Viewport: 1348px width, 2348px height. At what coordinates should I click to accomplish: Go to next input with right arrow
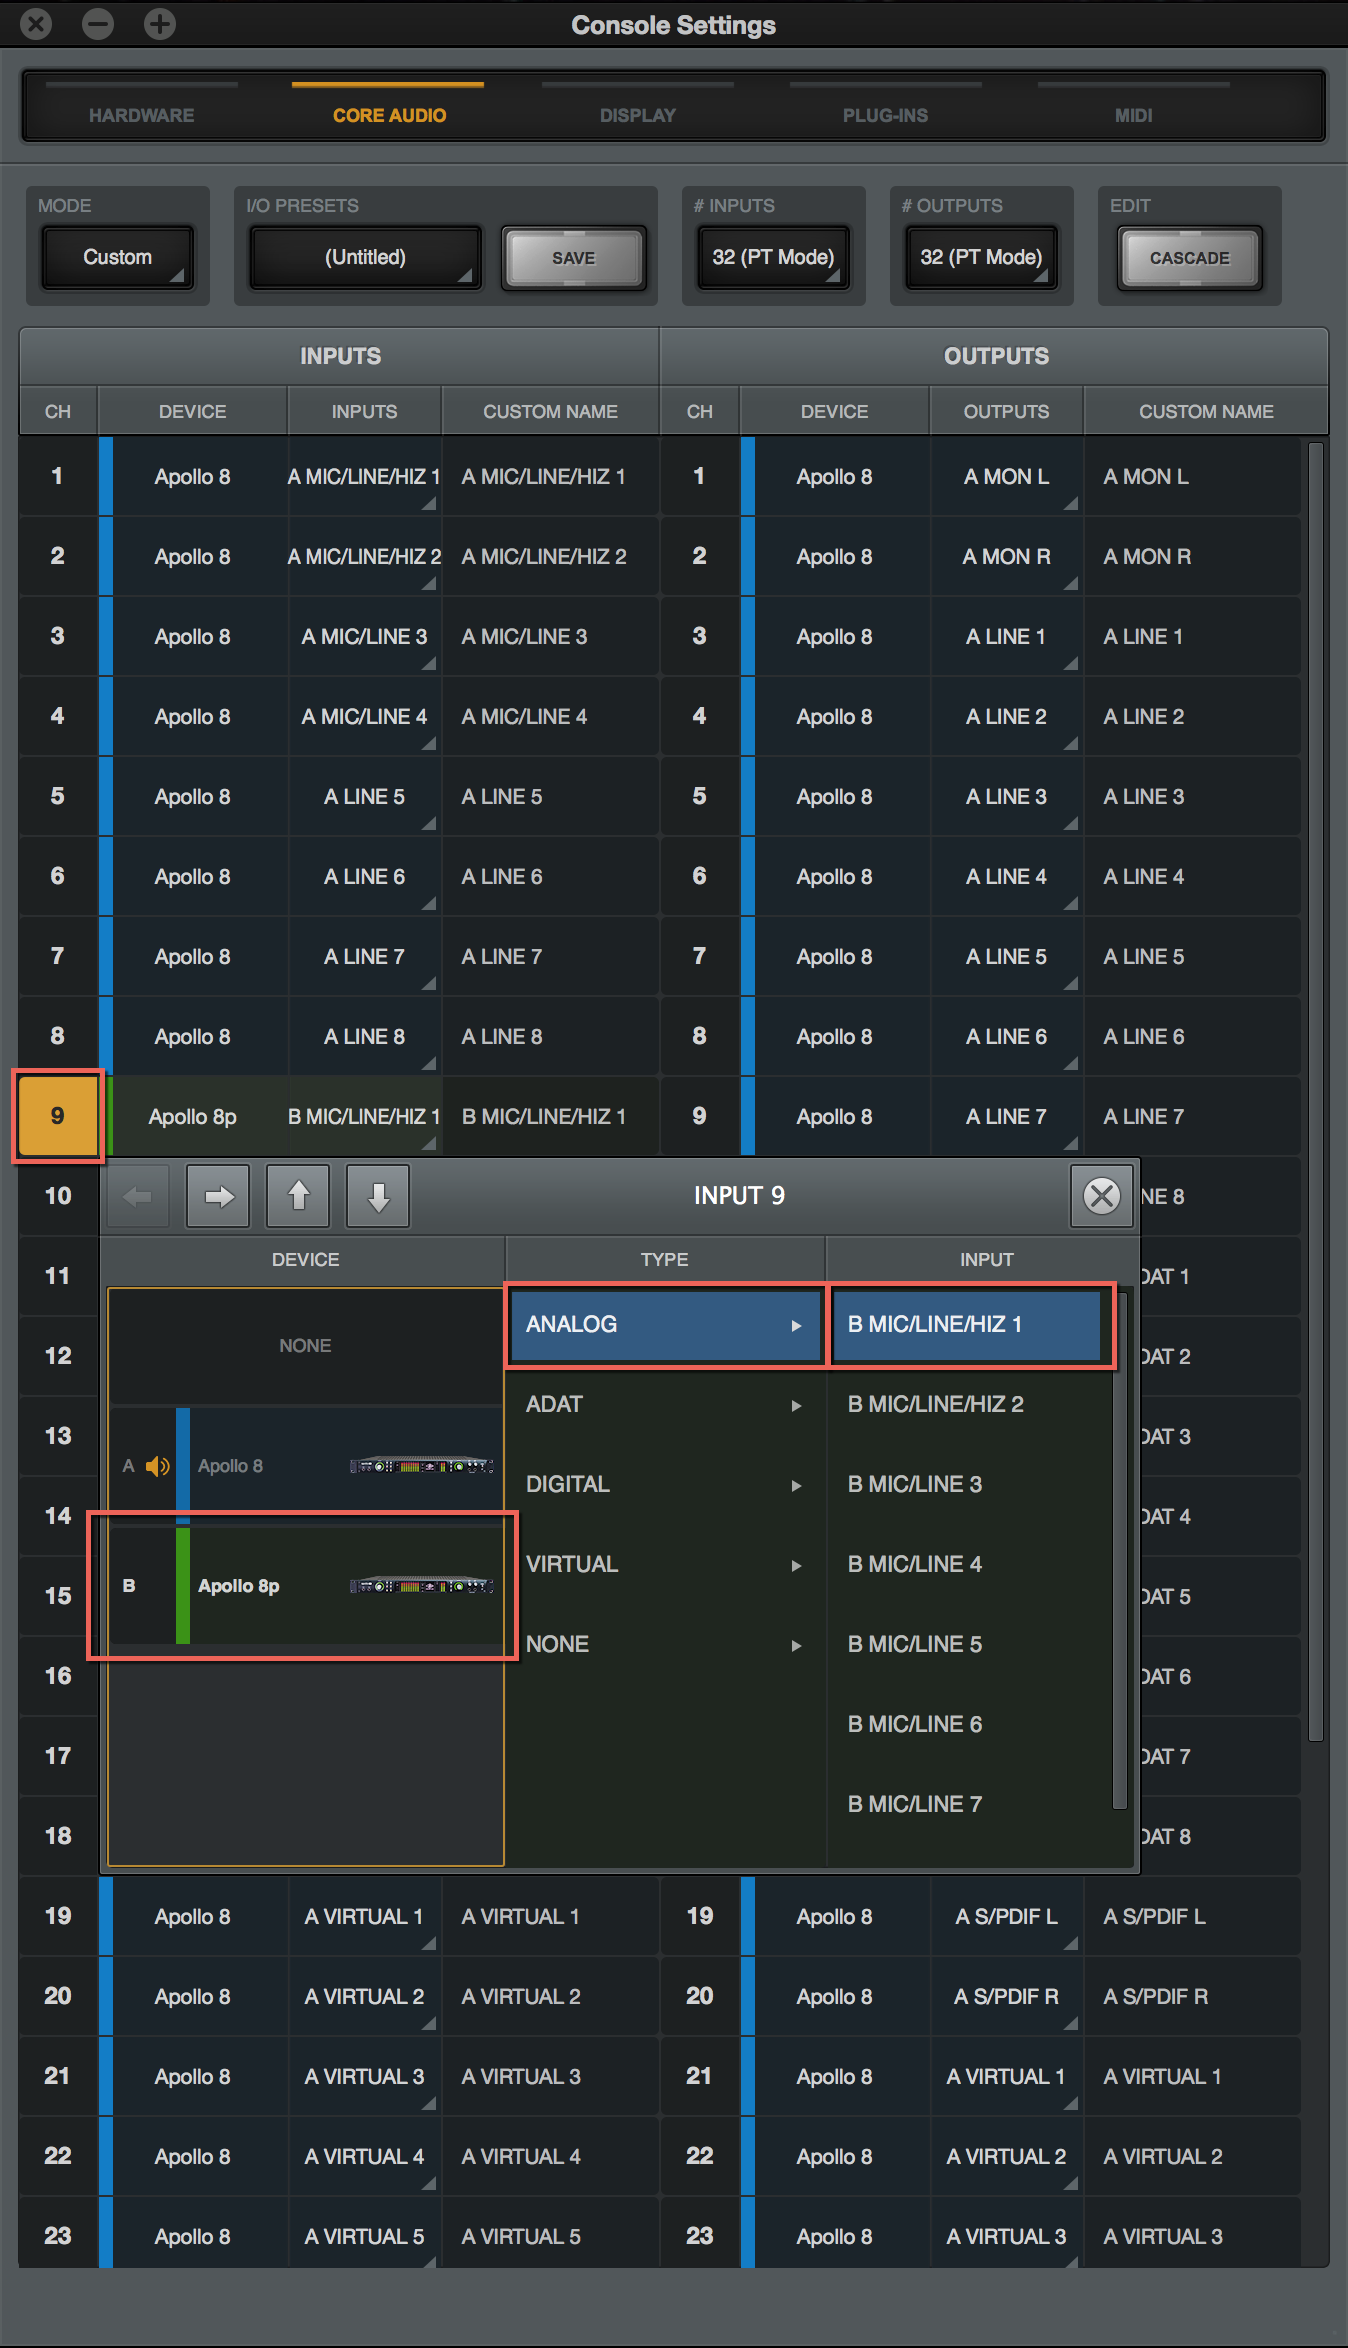point(218,1196)
